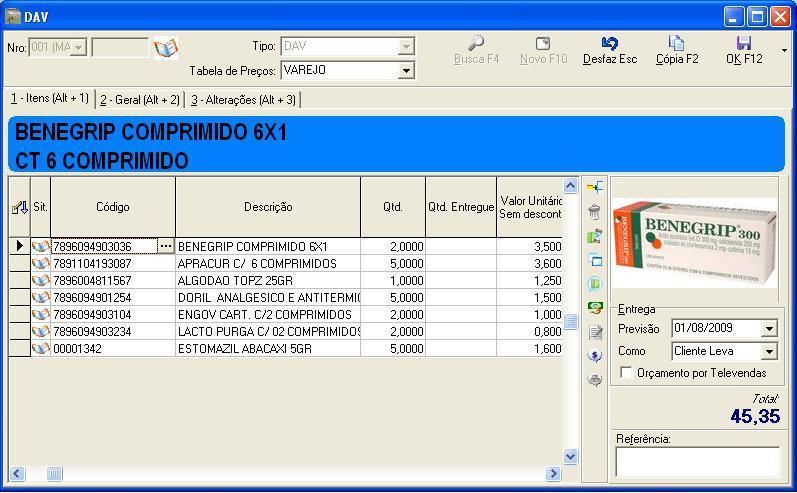
Task: Select ALGODAO TOPZ 25GR description
Action: click(x=268, y=281)
